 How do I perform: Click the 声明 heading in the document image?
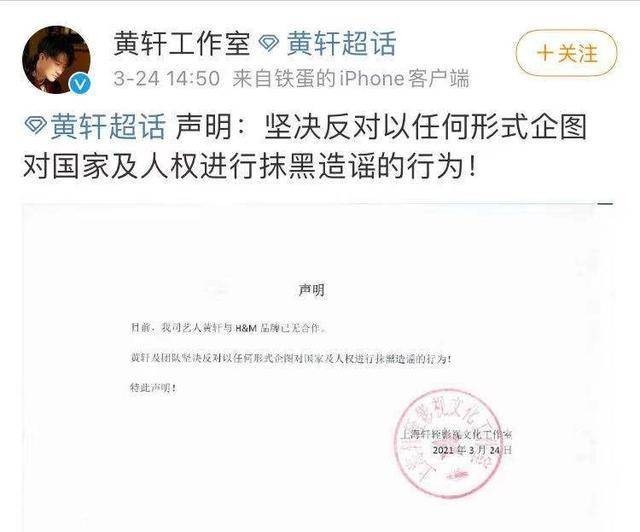(311, 290)
